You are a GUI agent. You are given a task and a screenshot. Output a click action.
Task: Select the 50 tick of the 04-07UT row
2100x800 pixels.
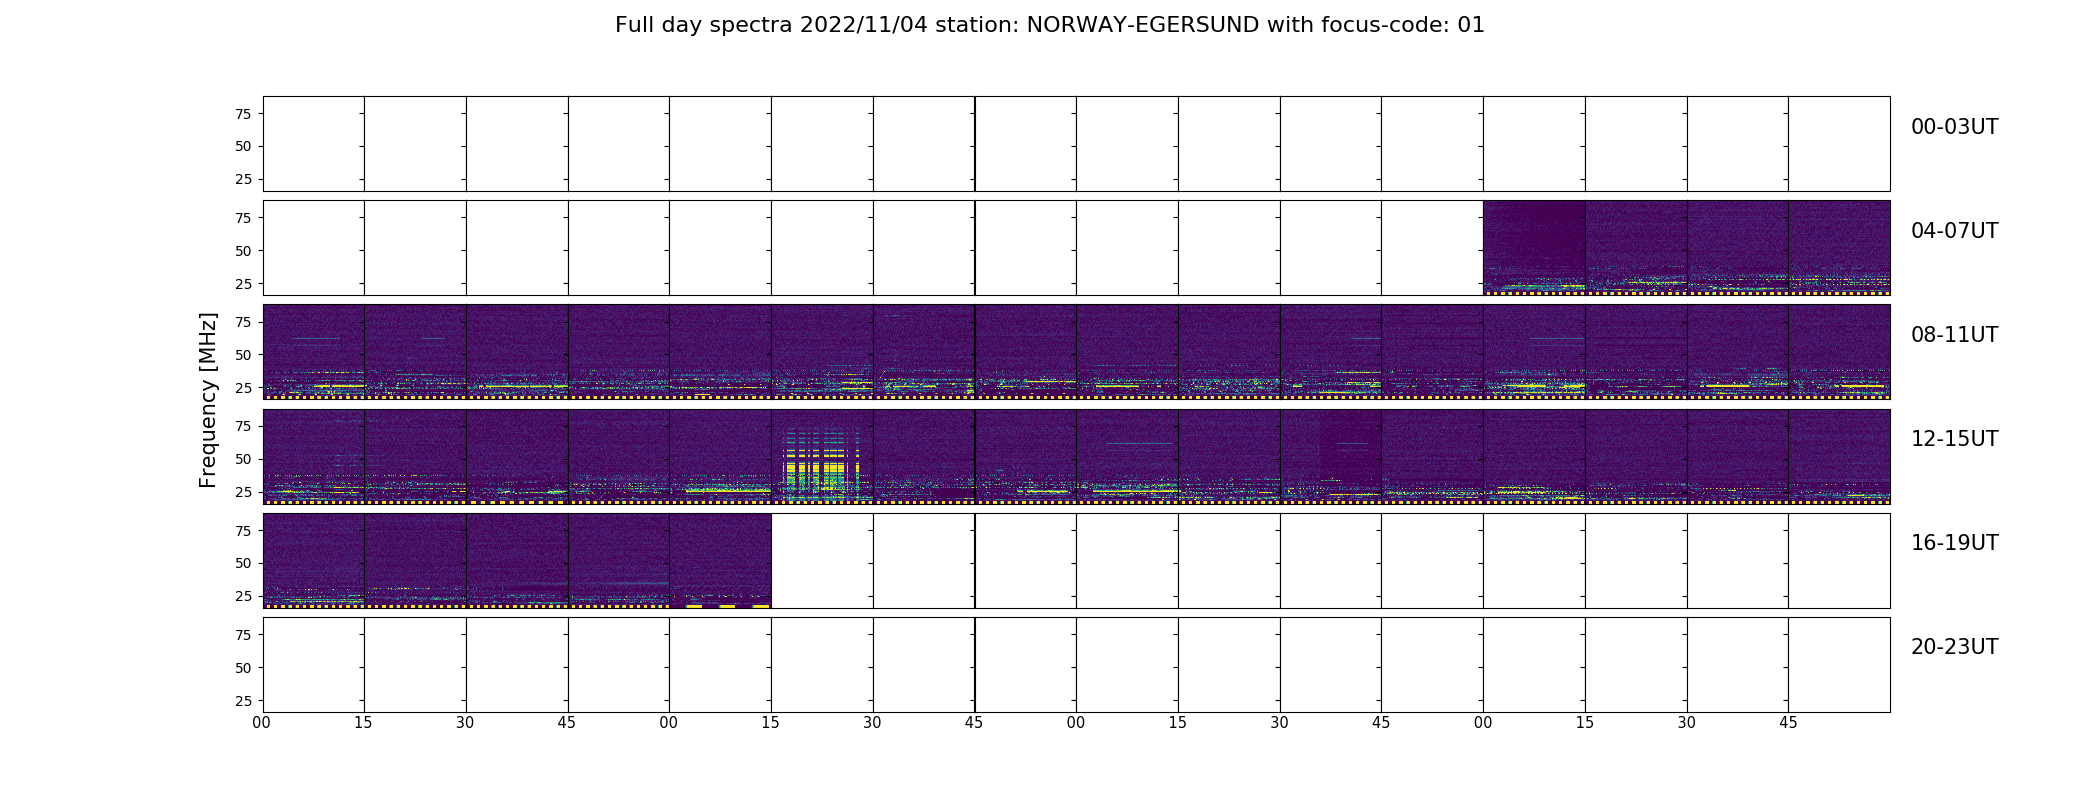243,251
